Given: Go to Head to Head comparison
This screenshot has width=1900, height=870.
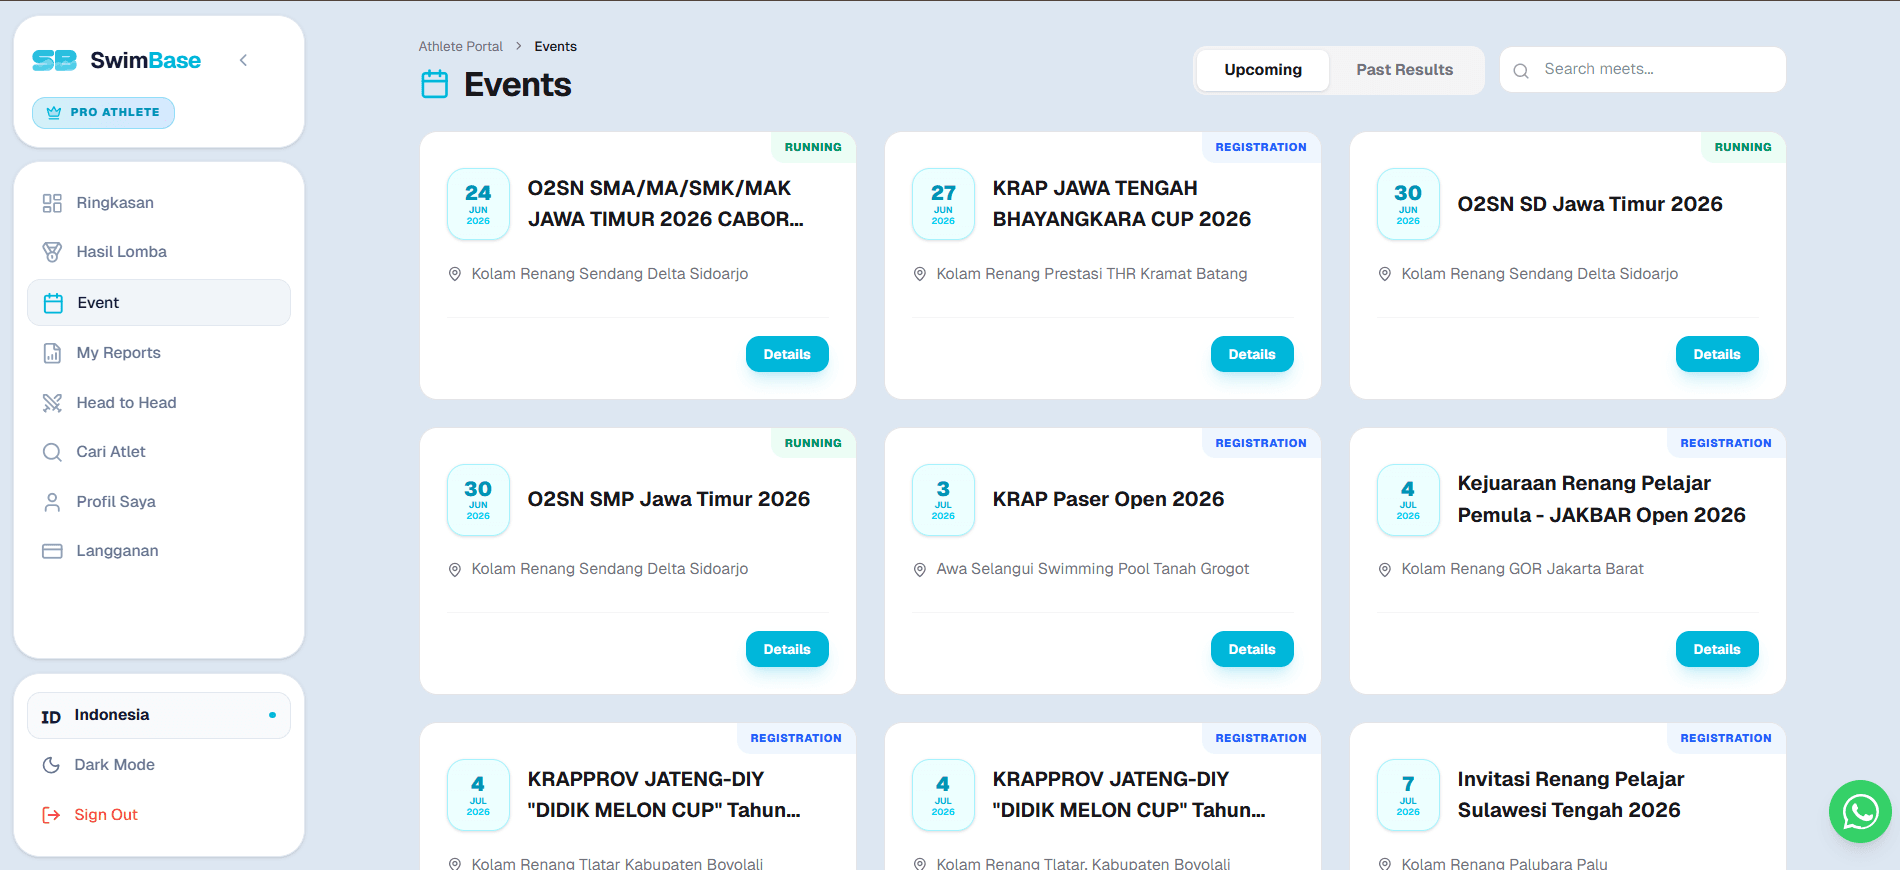Looking at the screenshot, I should tap(159, 402).
